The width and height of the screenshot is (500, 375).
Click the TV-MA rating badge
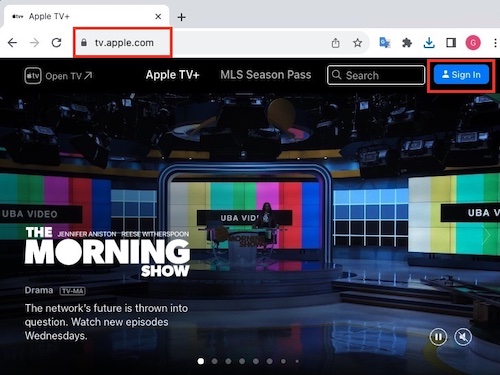[73, 291]
